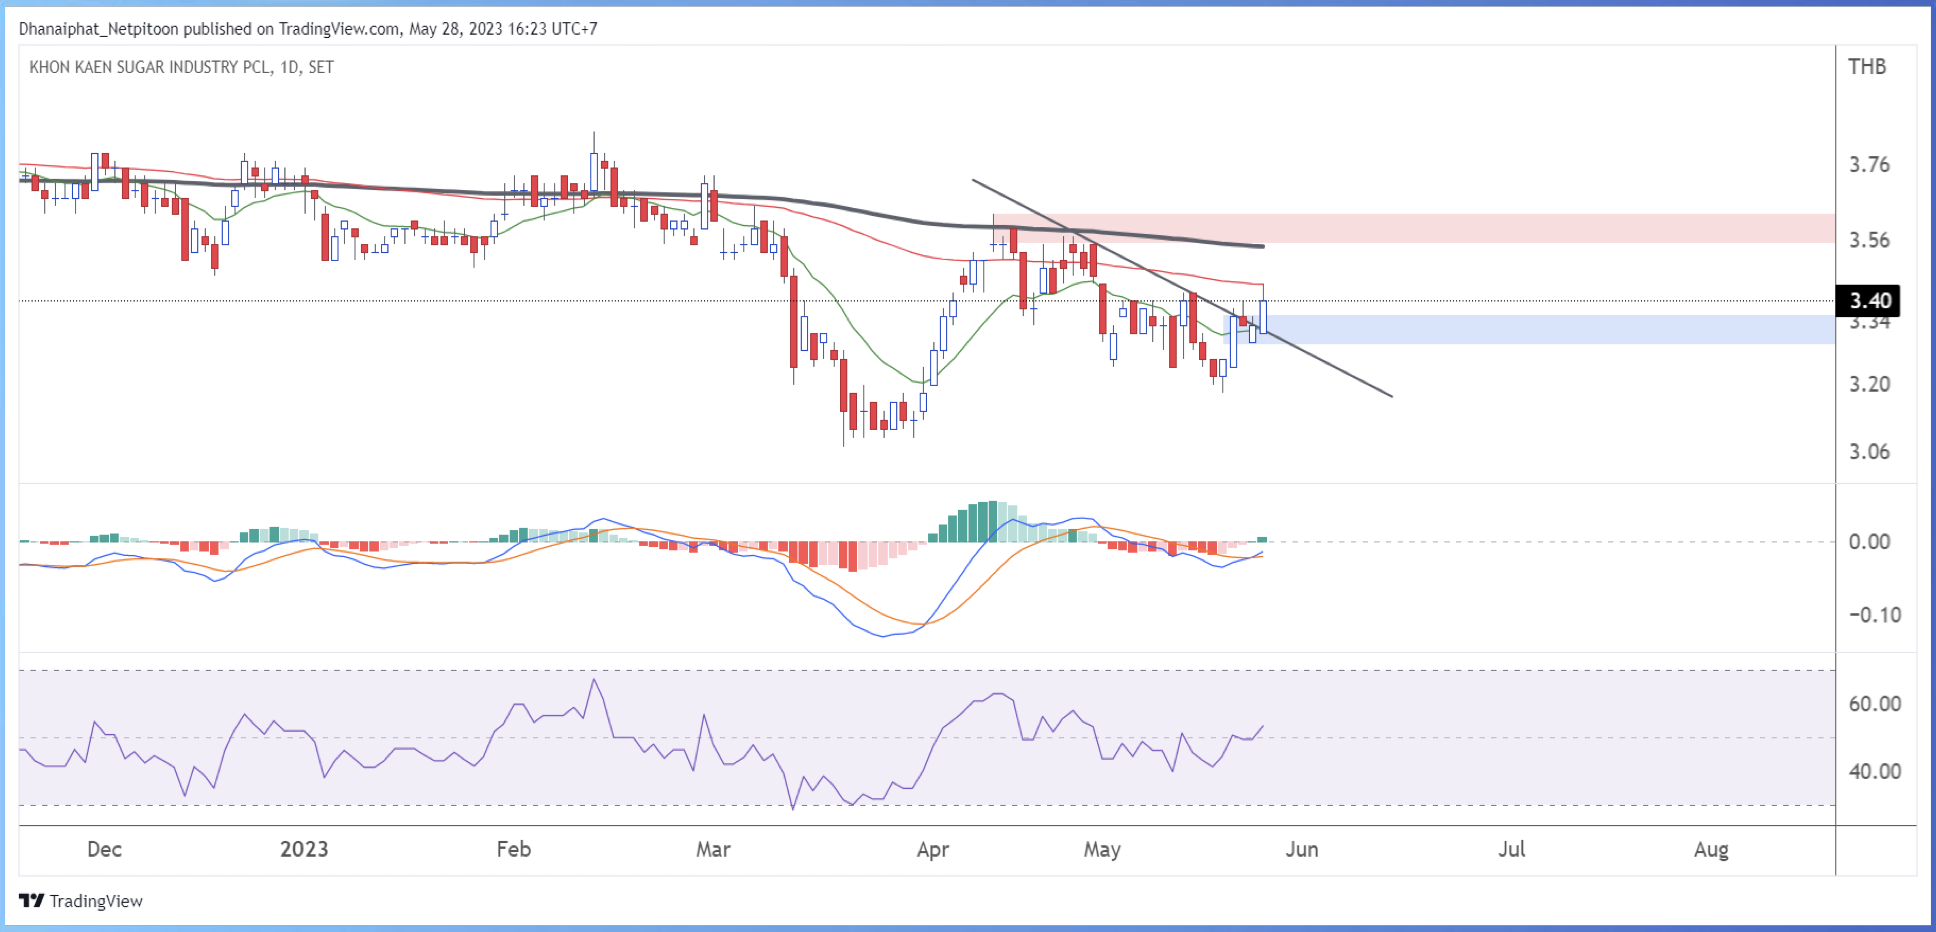
Task: Click MACD axis value -0.10
Action: [x=1874, y=615]
